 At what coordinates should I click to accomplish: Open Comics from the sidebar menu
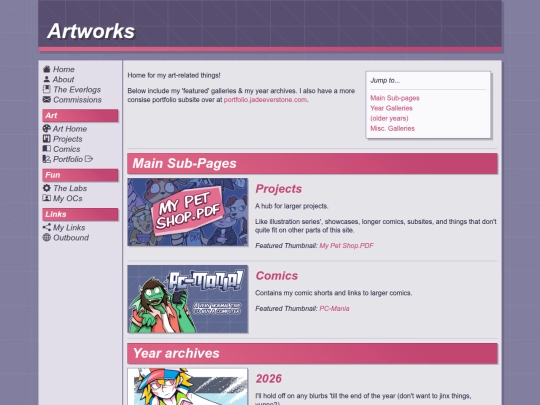[x=66, y=149]
